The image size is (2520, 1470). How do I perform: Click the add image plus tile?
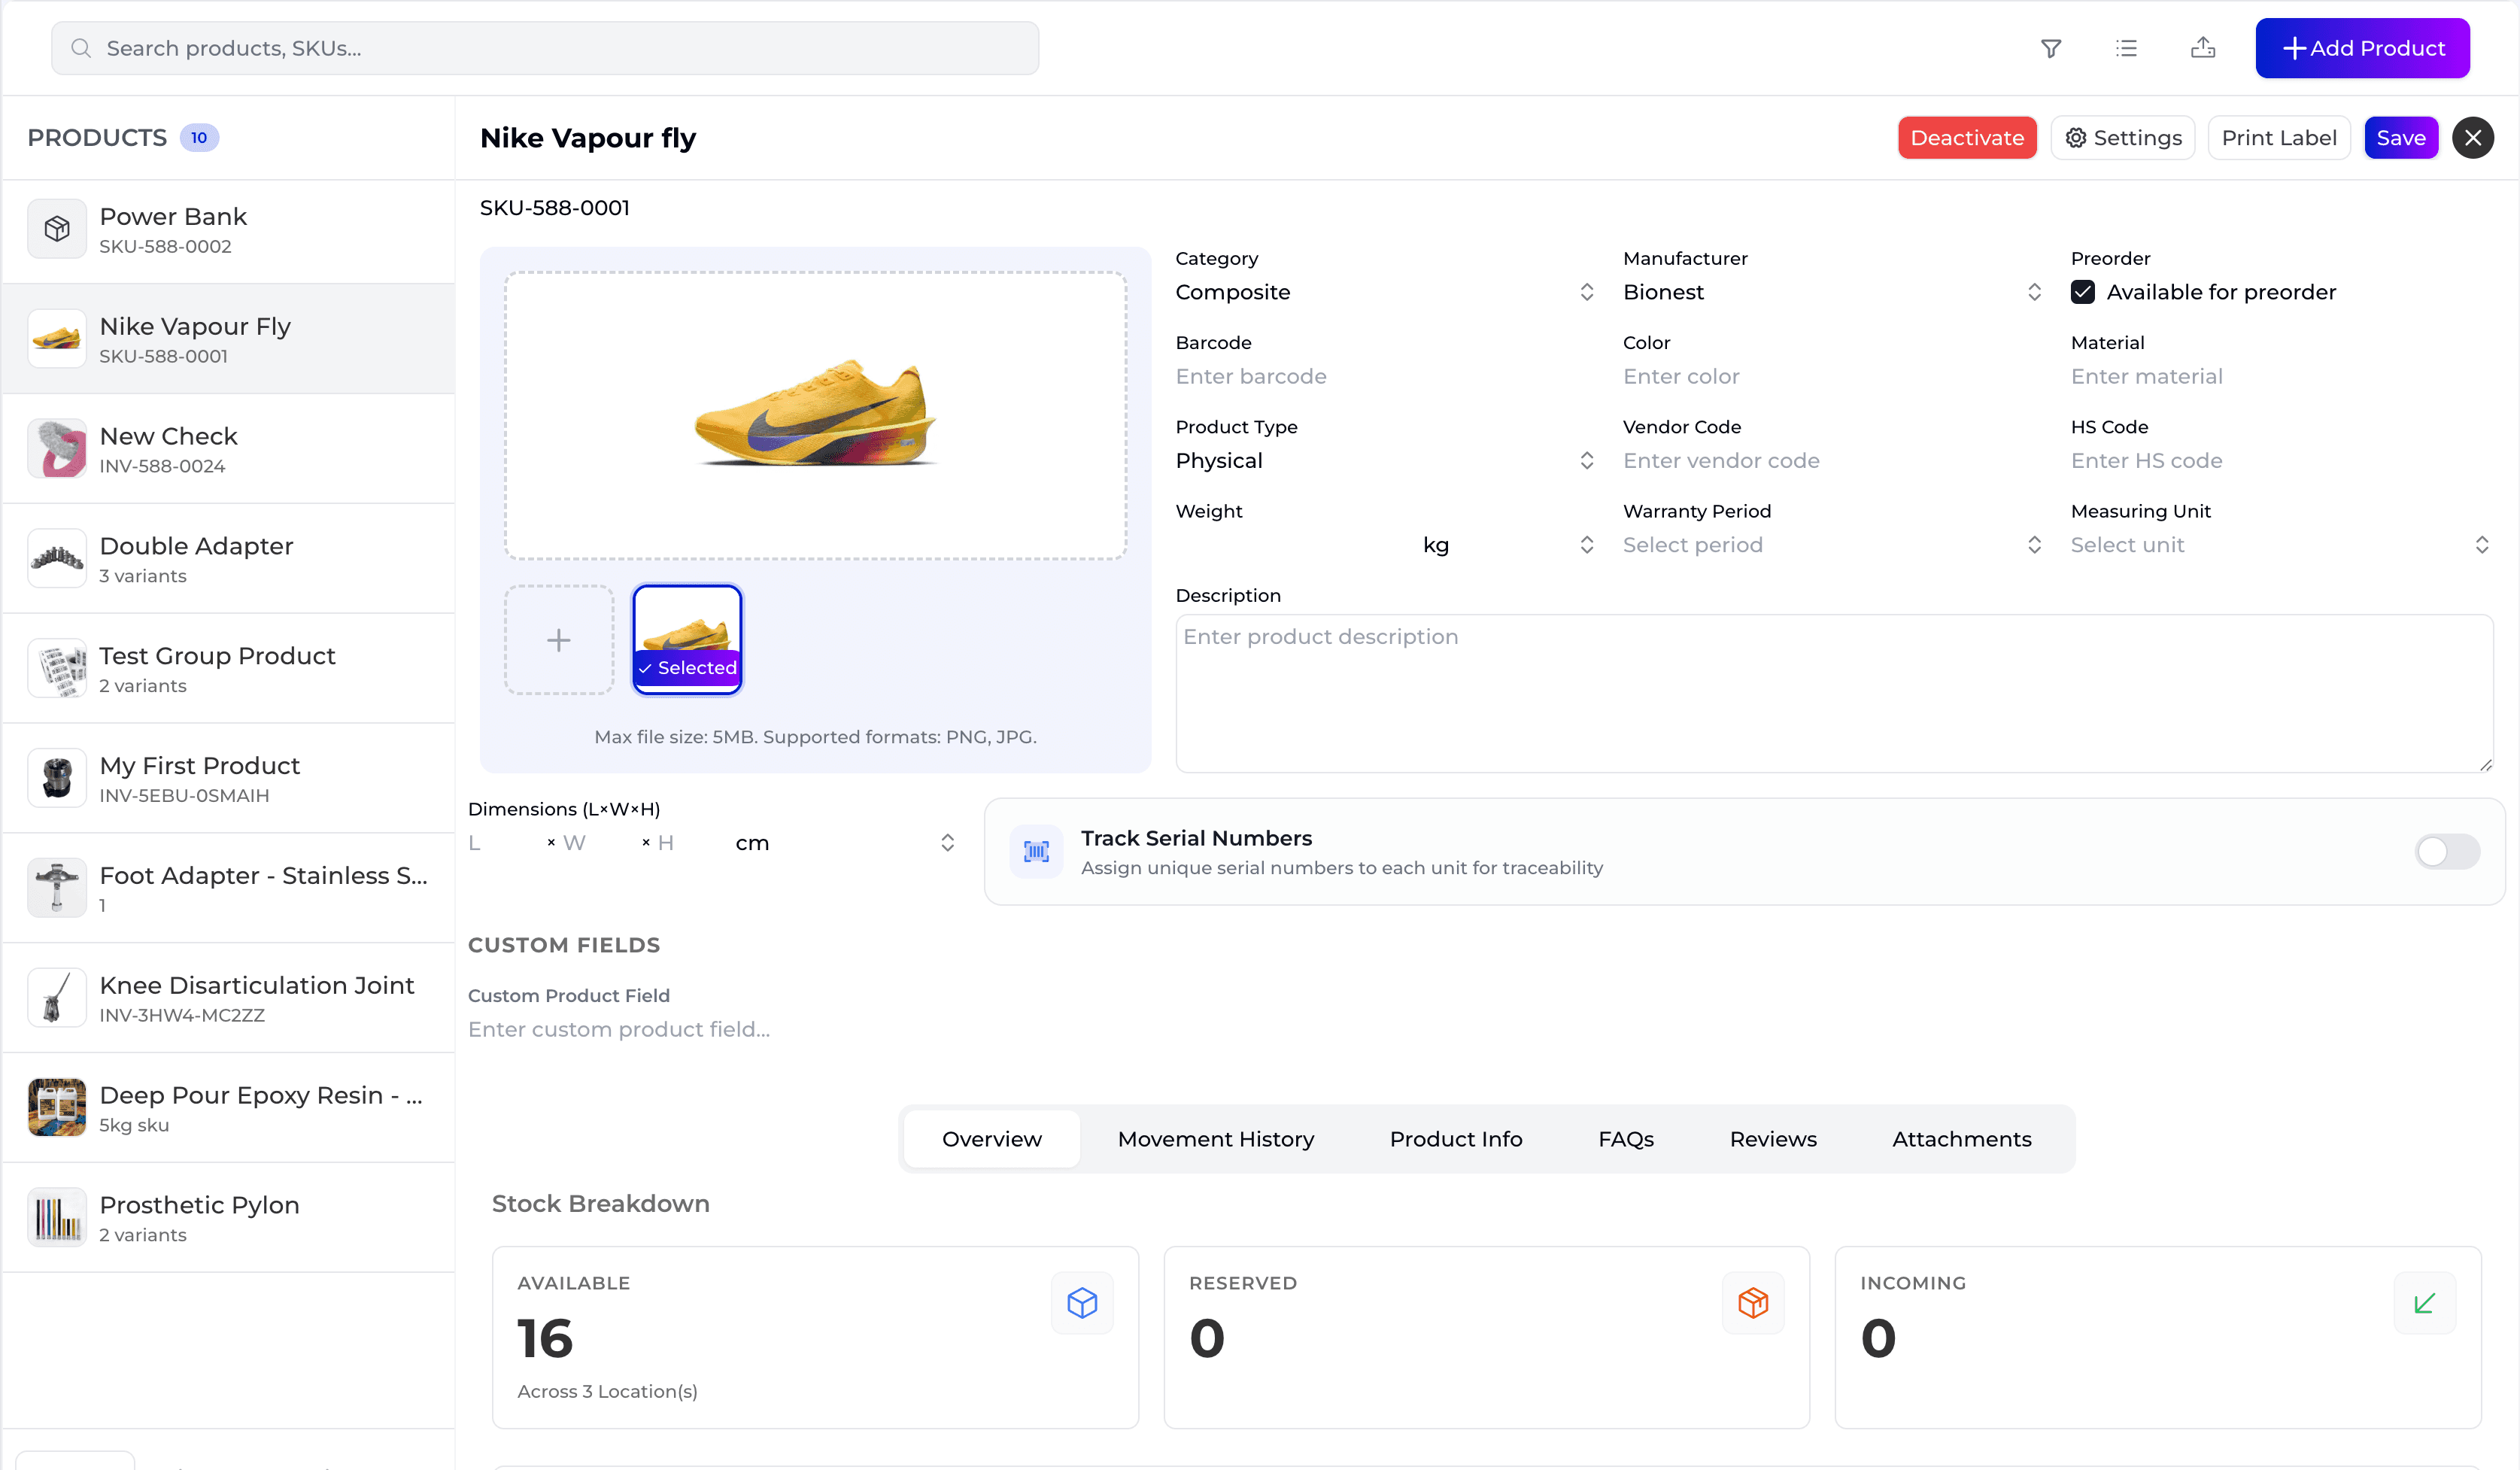click(x=559, y=640)
